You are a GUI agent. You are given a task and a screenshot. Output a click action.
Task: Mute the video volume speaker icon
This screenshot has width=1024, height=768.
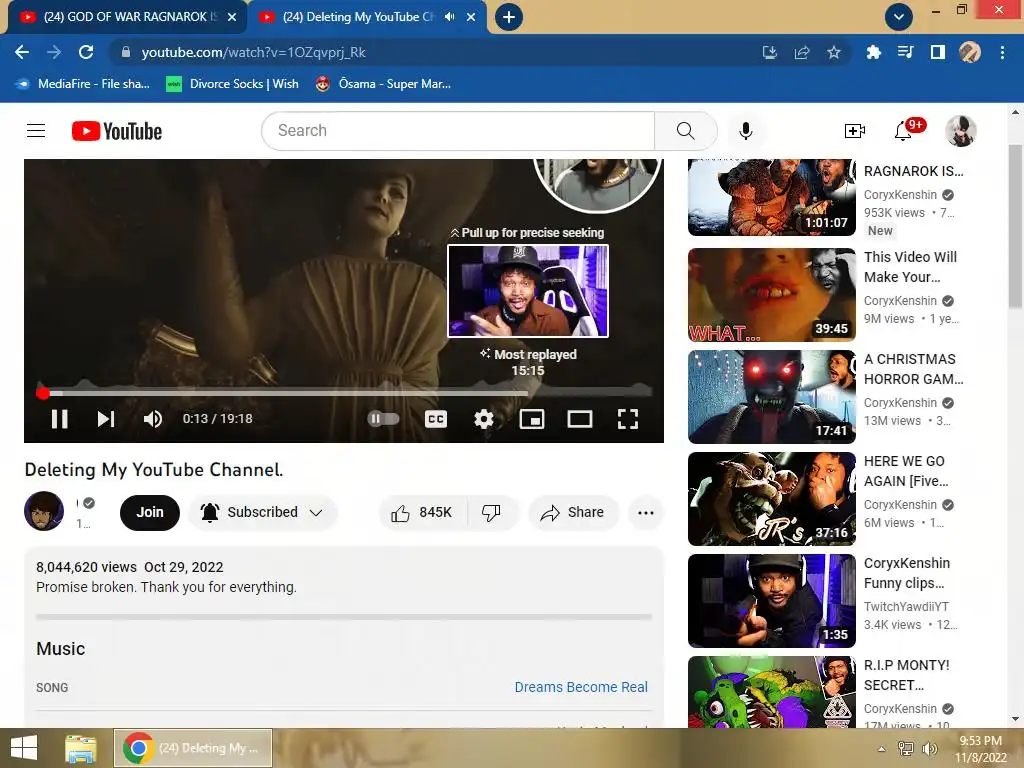pos(153,419)
